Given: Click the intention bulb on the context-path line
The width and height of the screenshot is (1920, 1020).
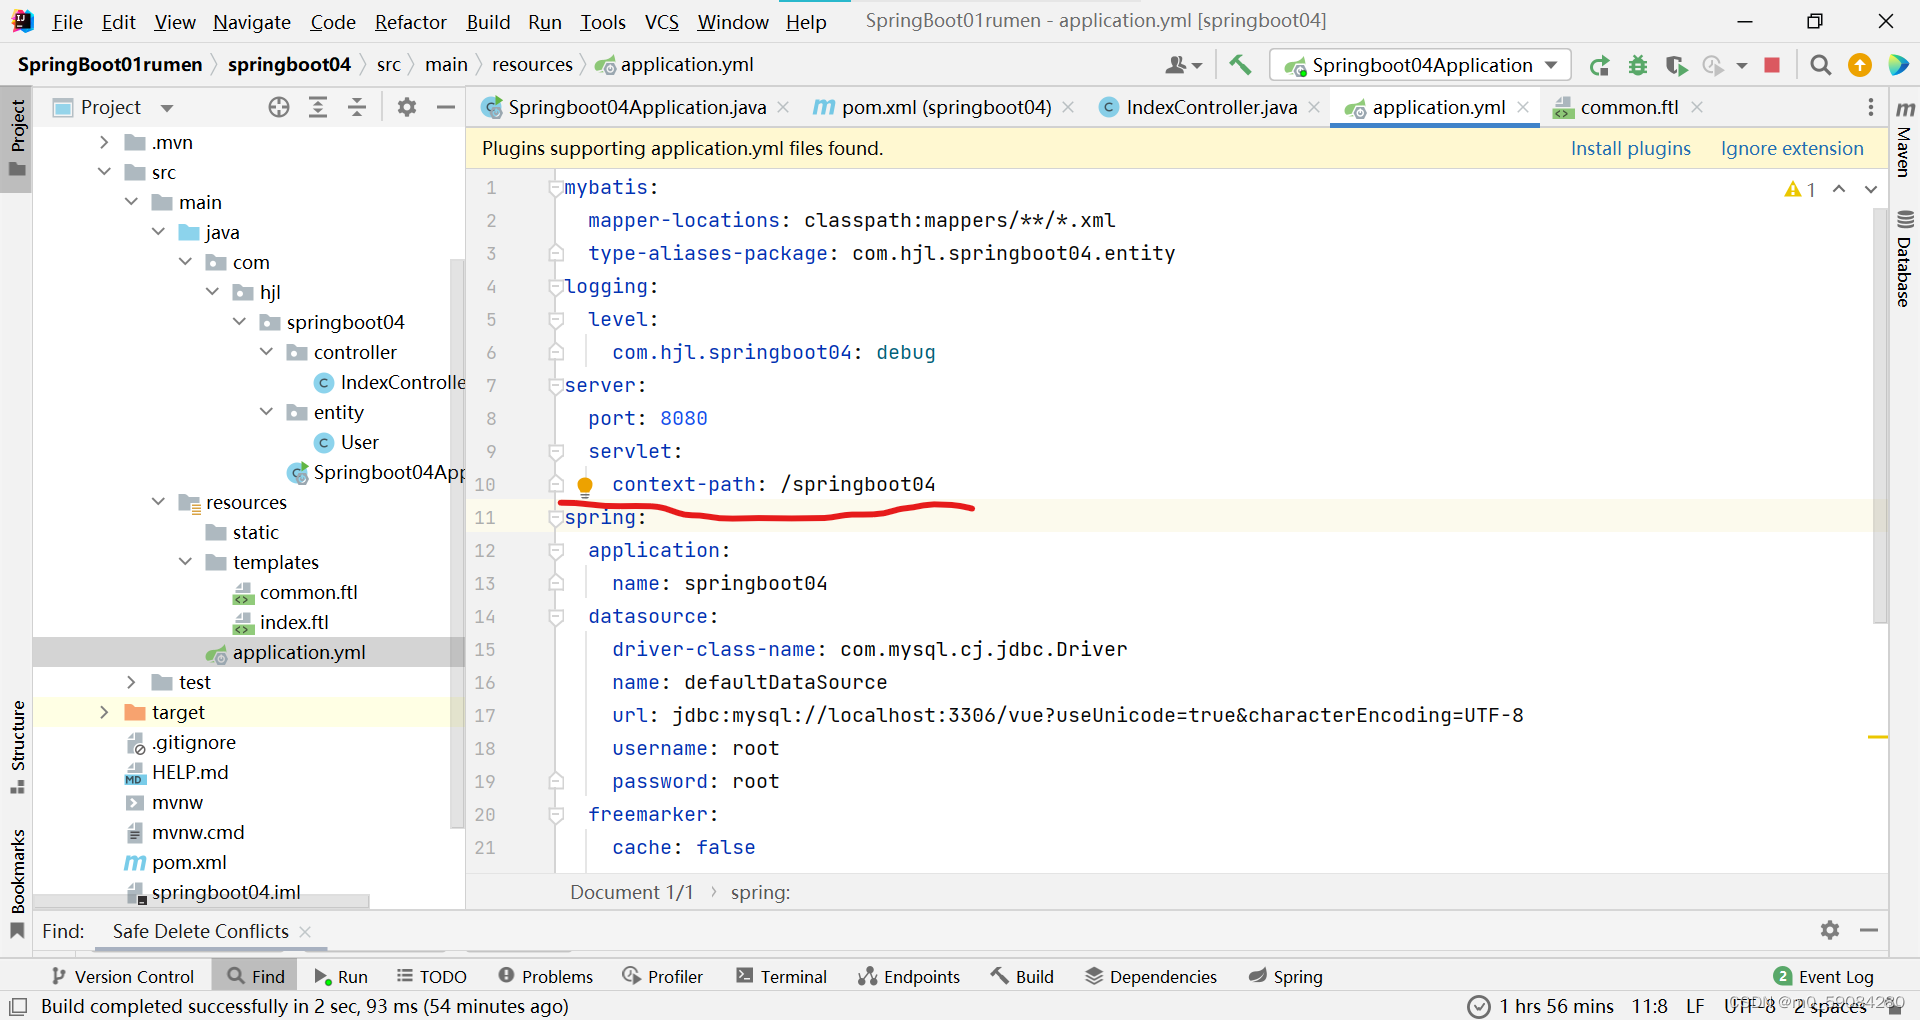Looking at the screenshot, I should (x=585, y=486).
